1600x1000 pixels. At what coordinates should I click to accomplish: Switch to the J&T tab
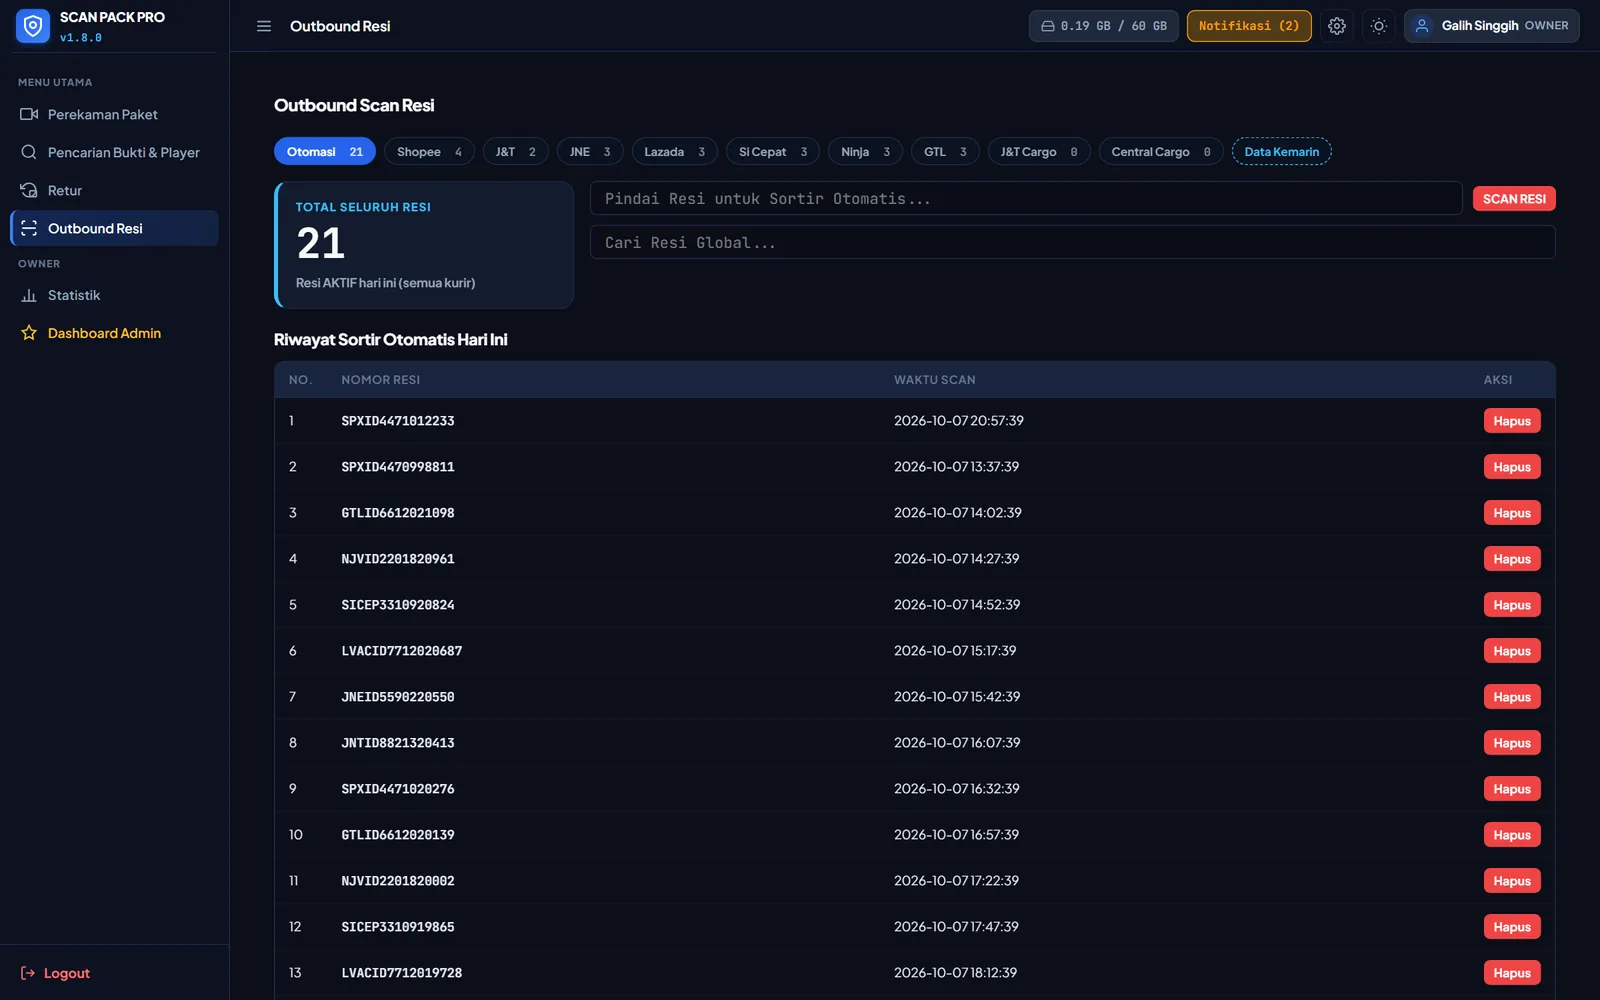click(x=516, y=151)
